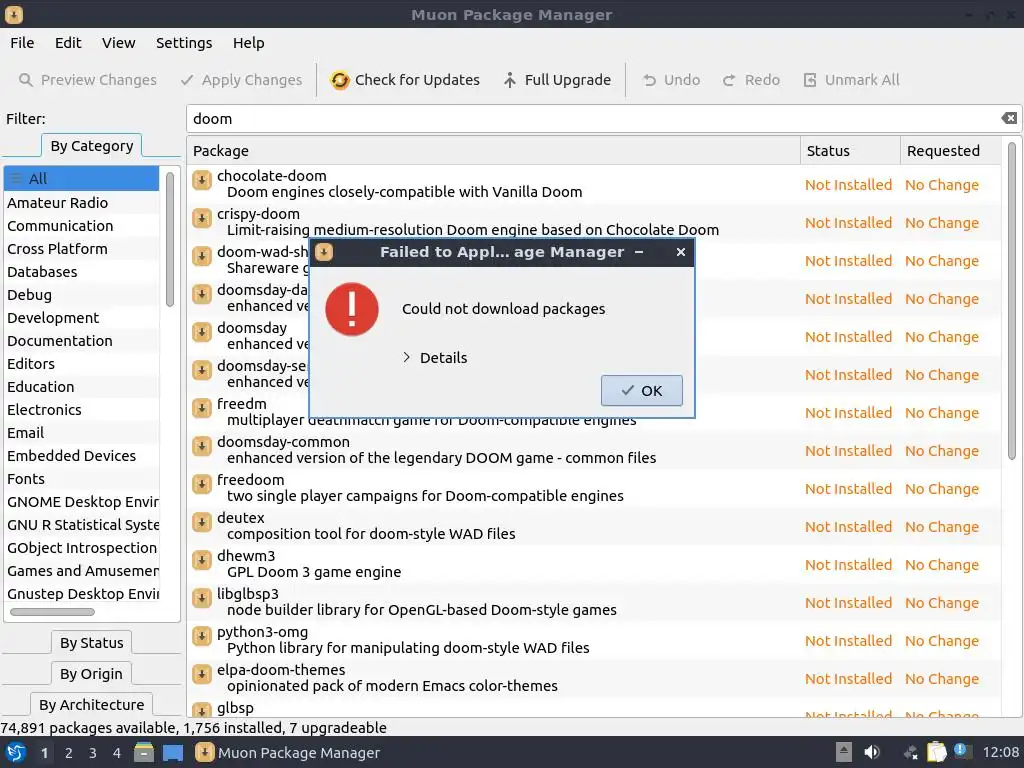1024x768 pixels.
Task: Click the elpa-doom-themes package icon
Action: coord(202,673)
